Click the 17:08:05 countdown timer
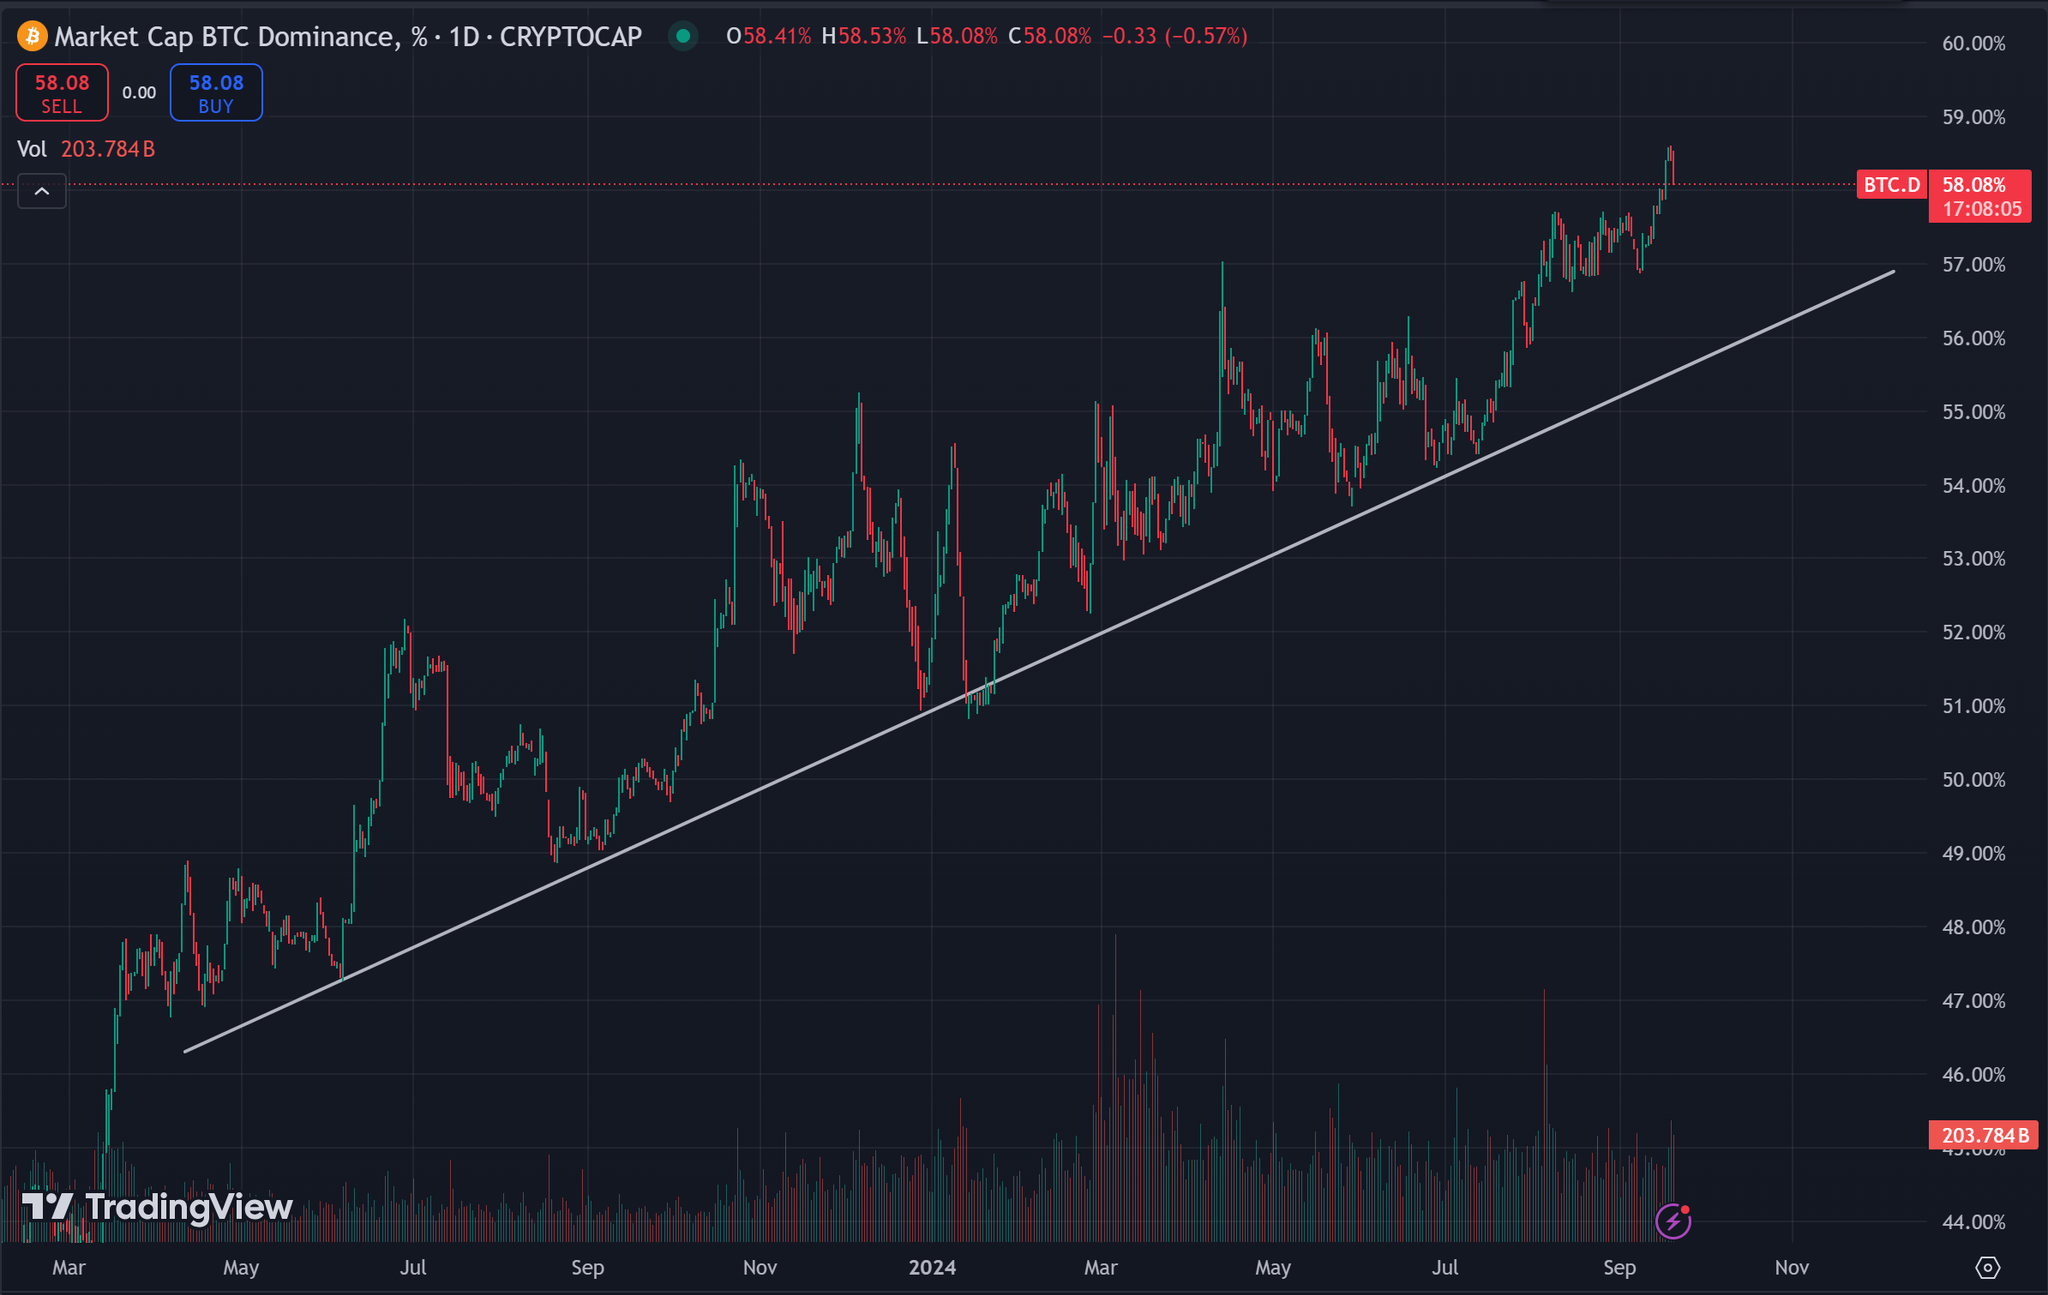The width and height of the screenshot is (2048, 1295). click(x=1981, y=210)
